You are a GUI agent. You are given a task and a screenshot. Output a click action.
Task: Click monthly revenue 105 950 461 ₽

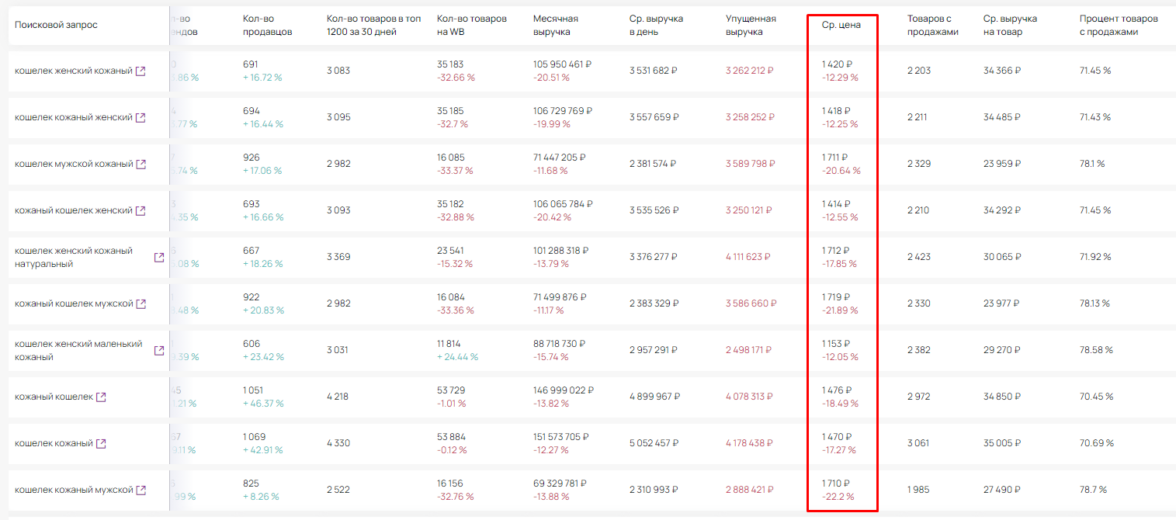pyautogui.click(x=562, y=65)
